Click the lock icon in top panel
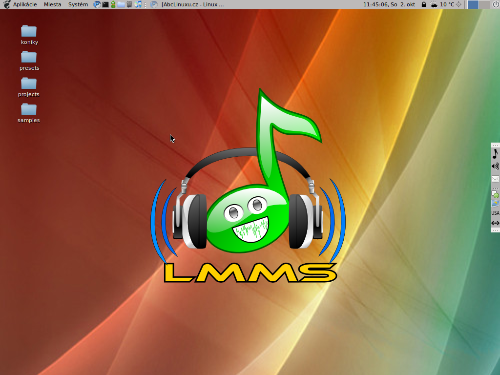Viewport: 500px width, 375px height. tap(424, 4)
